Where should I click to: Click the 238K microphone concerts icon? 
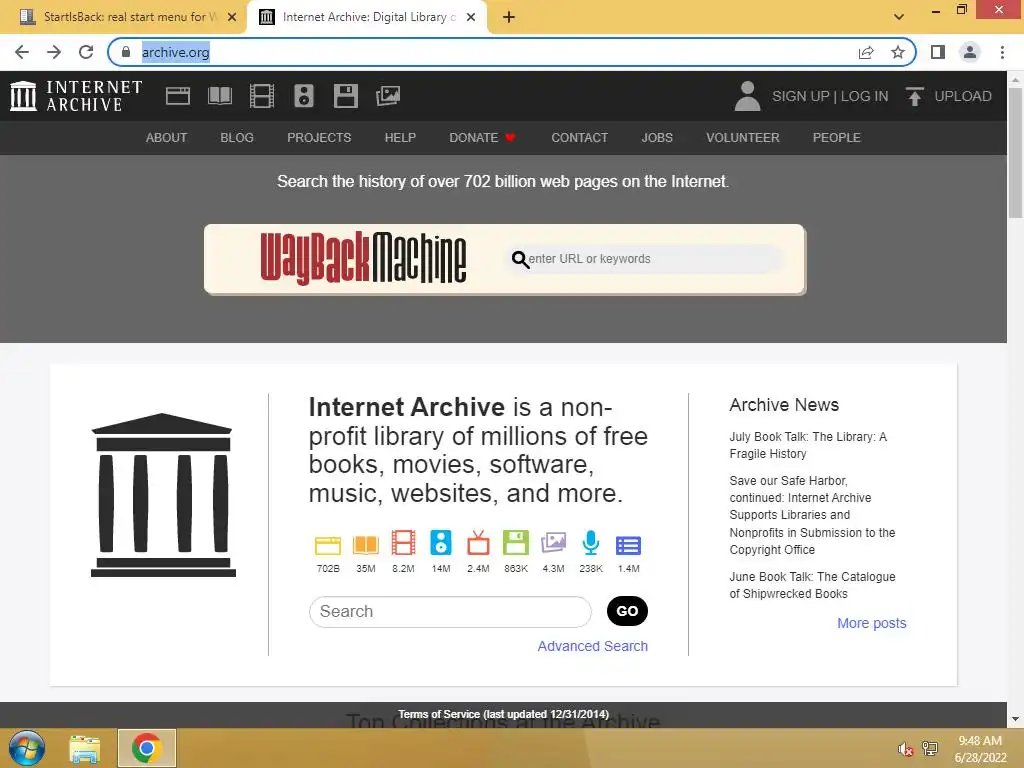pos(591,543)
